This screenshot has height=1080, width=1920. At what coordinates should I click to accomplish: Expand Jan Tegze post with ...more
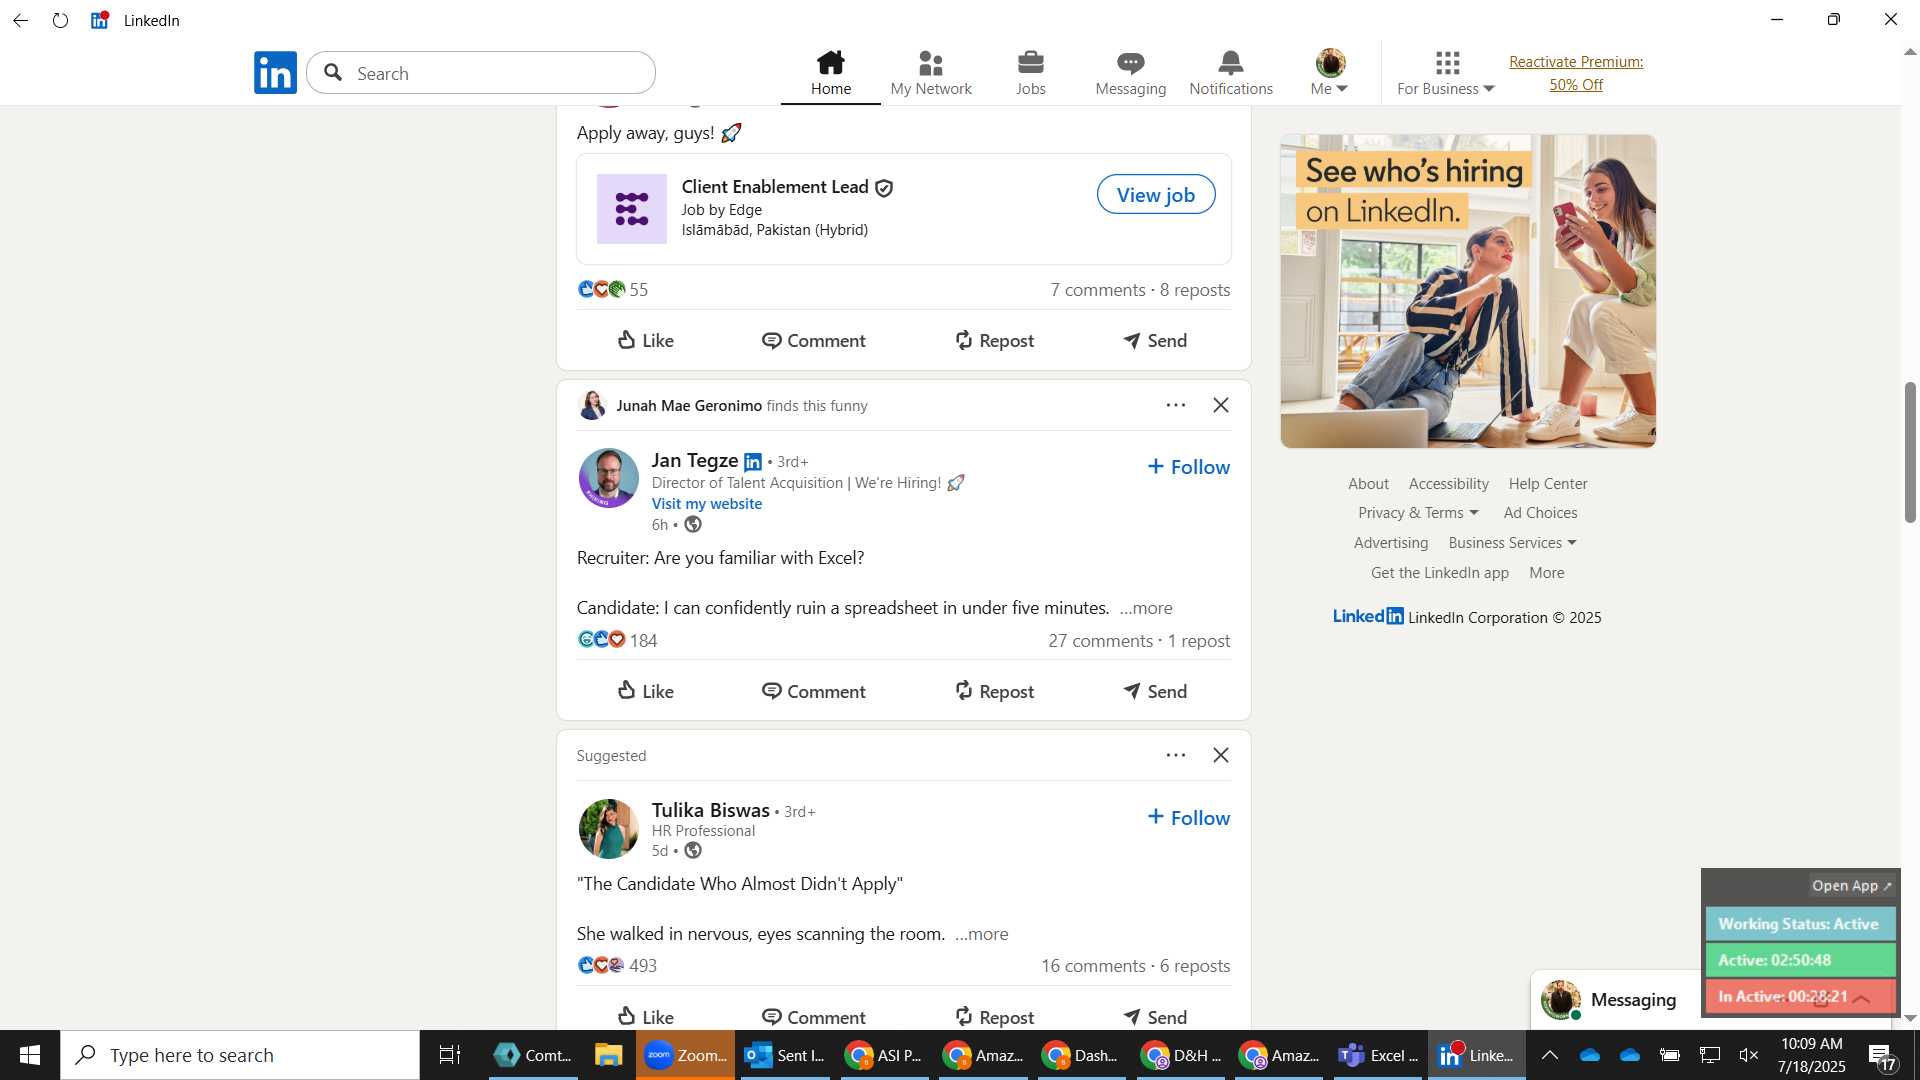[1146, 608]
